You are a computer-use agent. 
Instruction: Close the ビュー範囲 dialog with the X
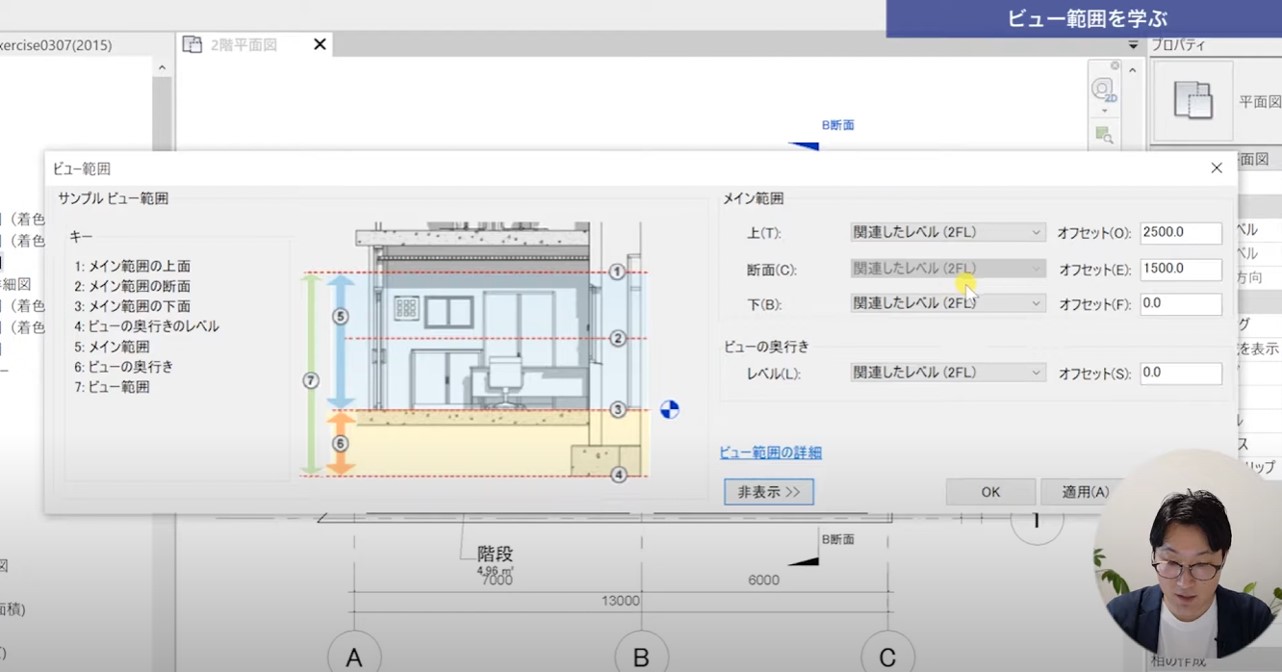(1216, 168)
